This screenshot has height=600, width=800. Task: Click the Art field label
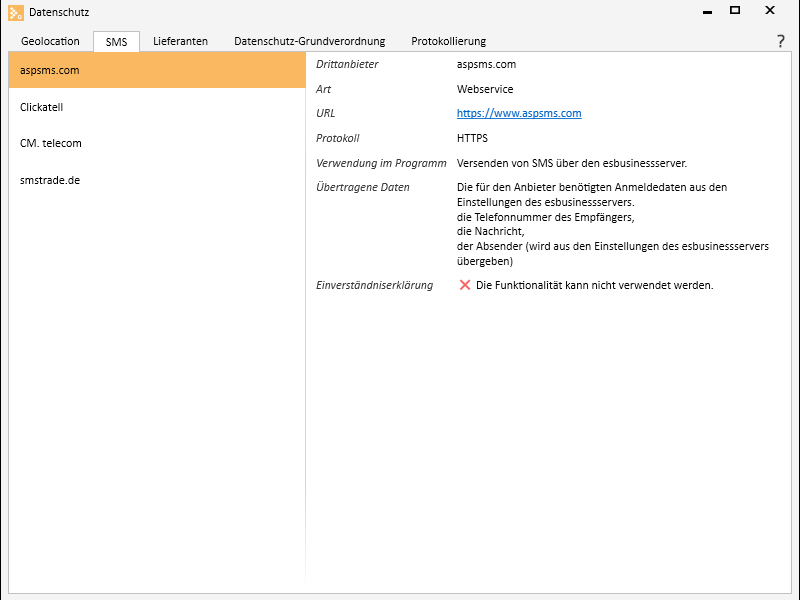tap(323, 89)
